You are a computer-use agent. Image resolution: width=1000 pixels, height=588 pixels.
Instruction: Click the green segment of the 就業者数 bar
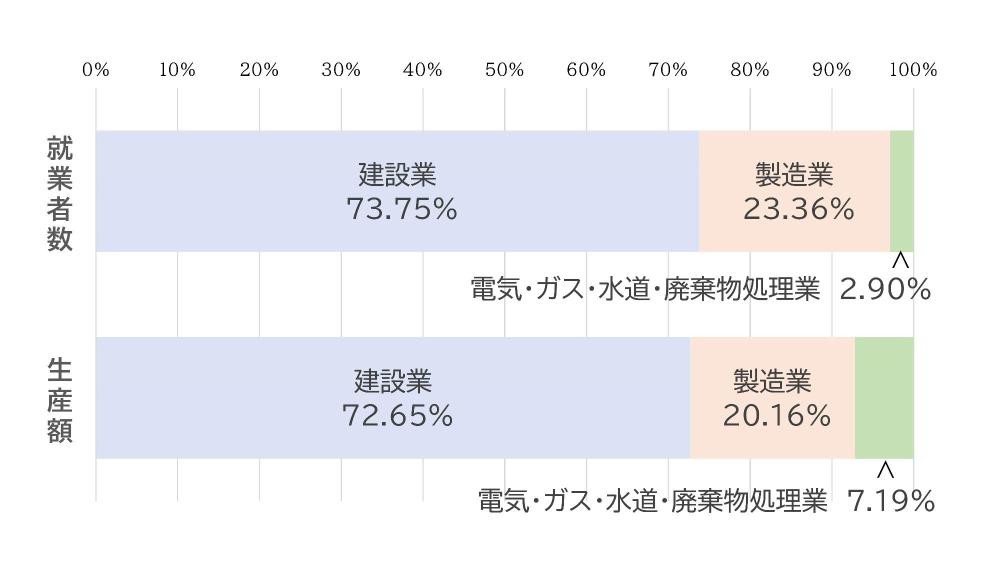[x=901, y=191]
